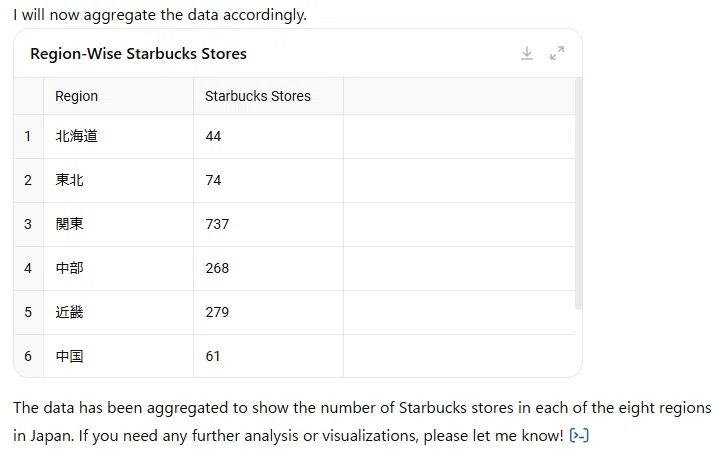Screen dimensions: 721x451
Task: Select the 近畿 region cell
Action: tap(119, 313)
